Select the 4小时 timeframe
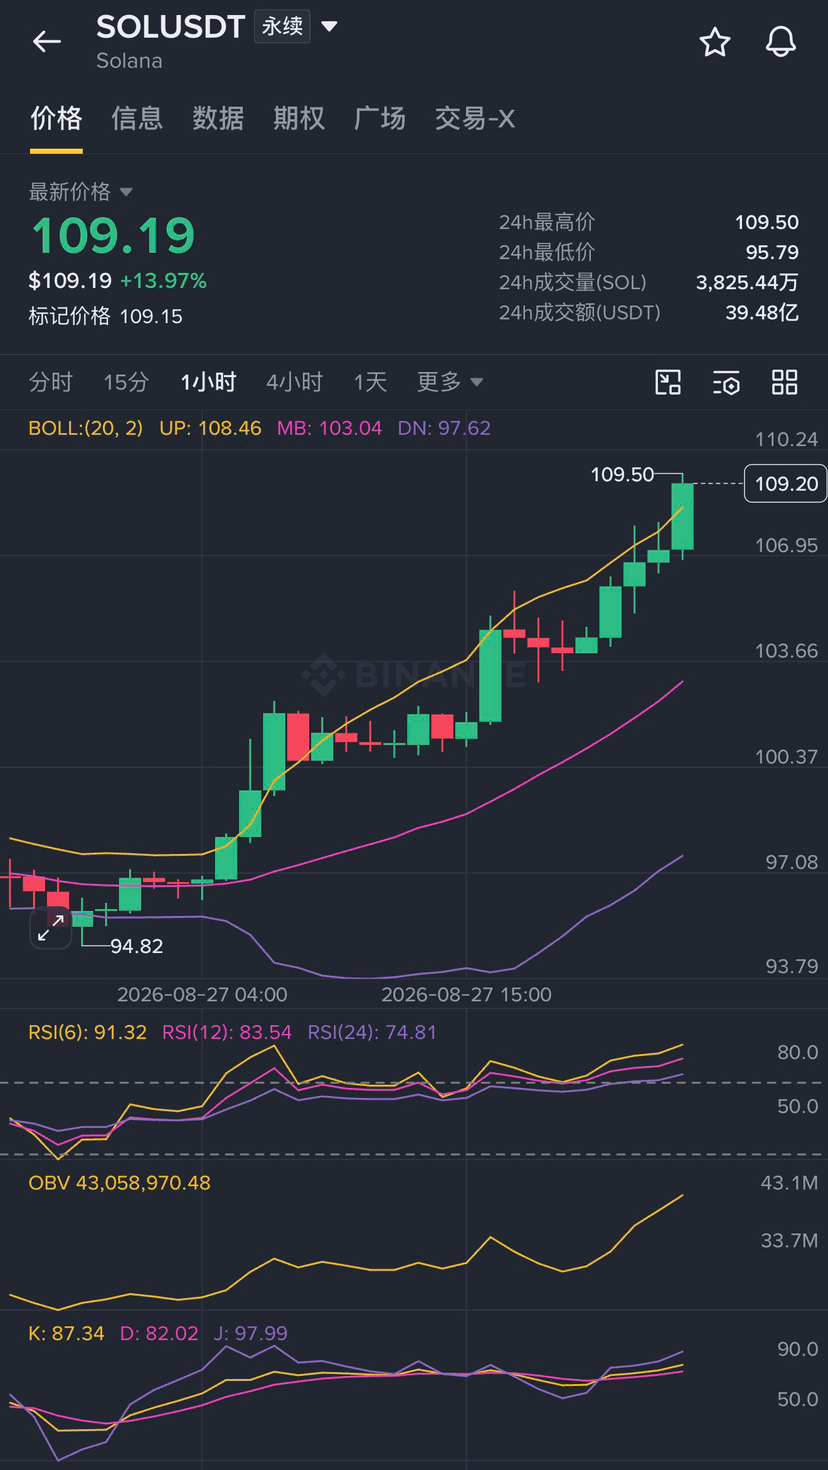828x1470 pixels. (294, 382)
